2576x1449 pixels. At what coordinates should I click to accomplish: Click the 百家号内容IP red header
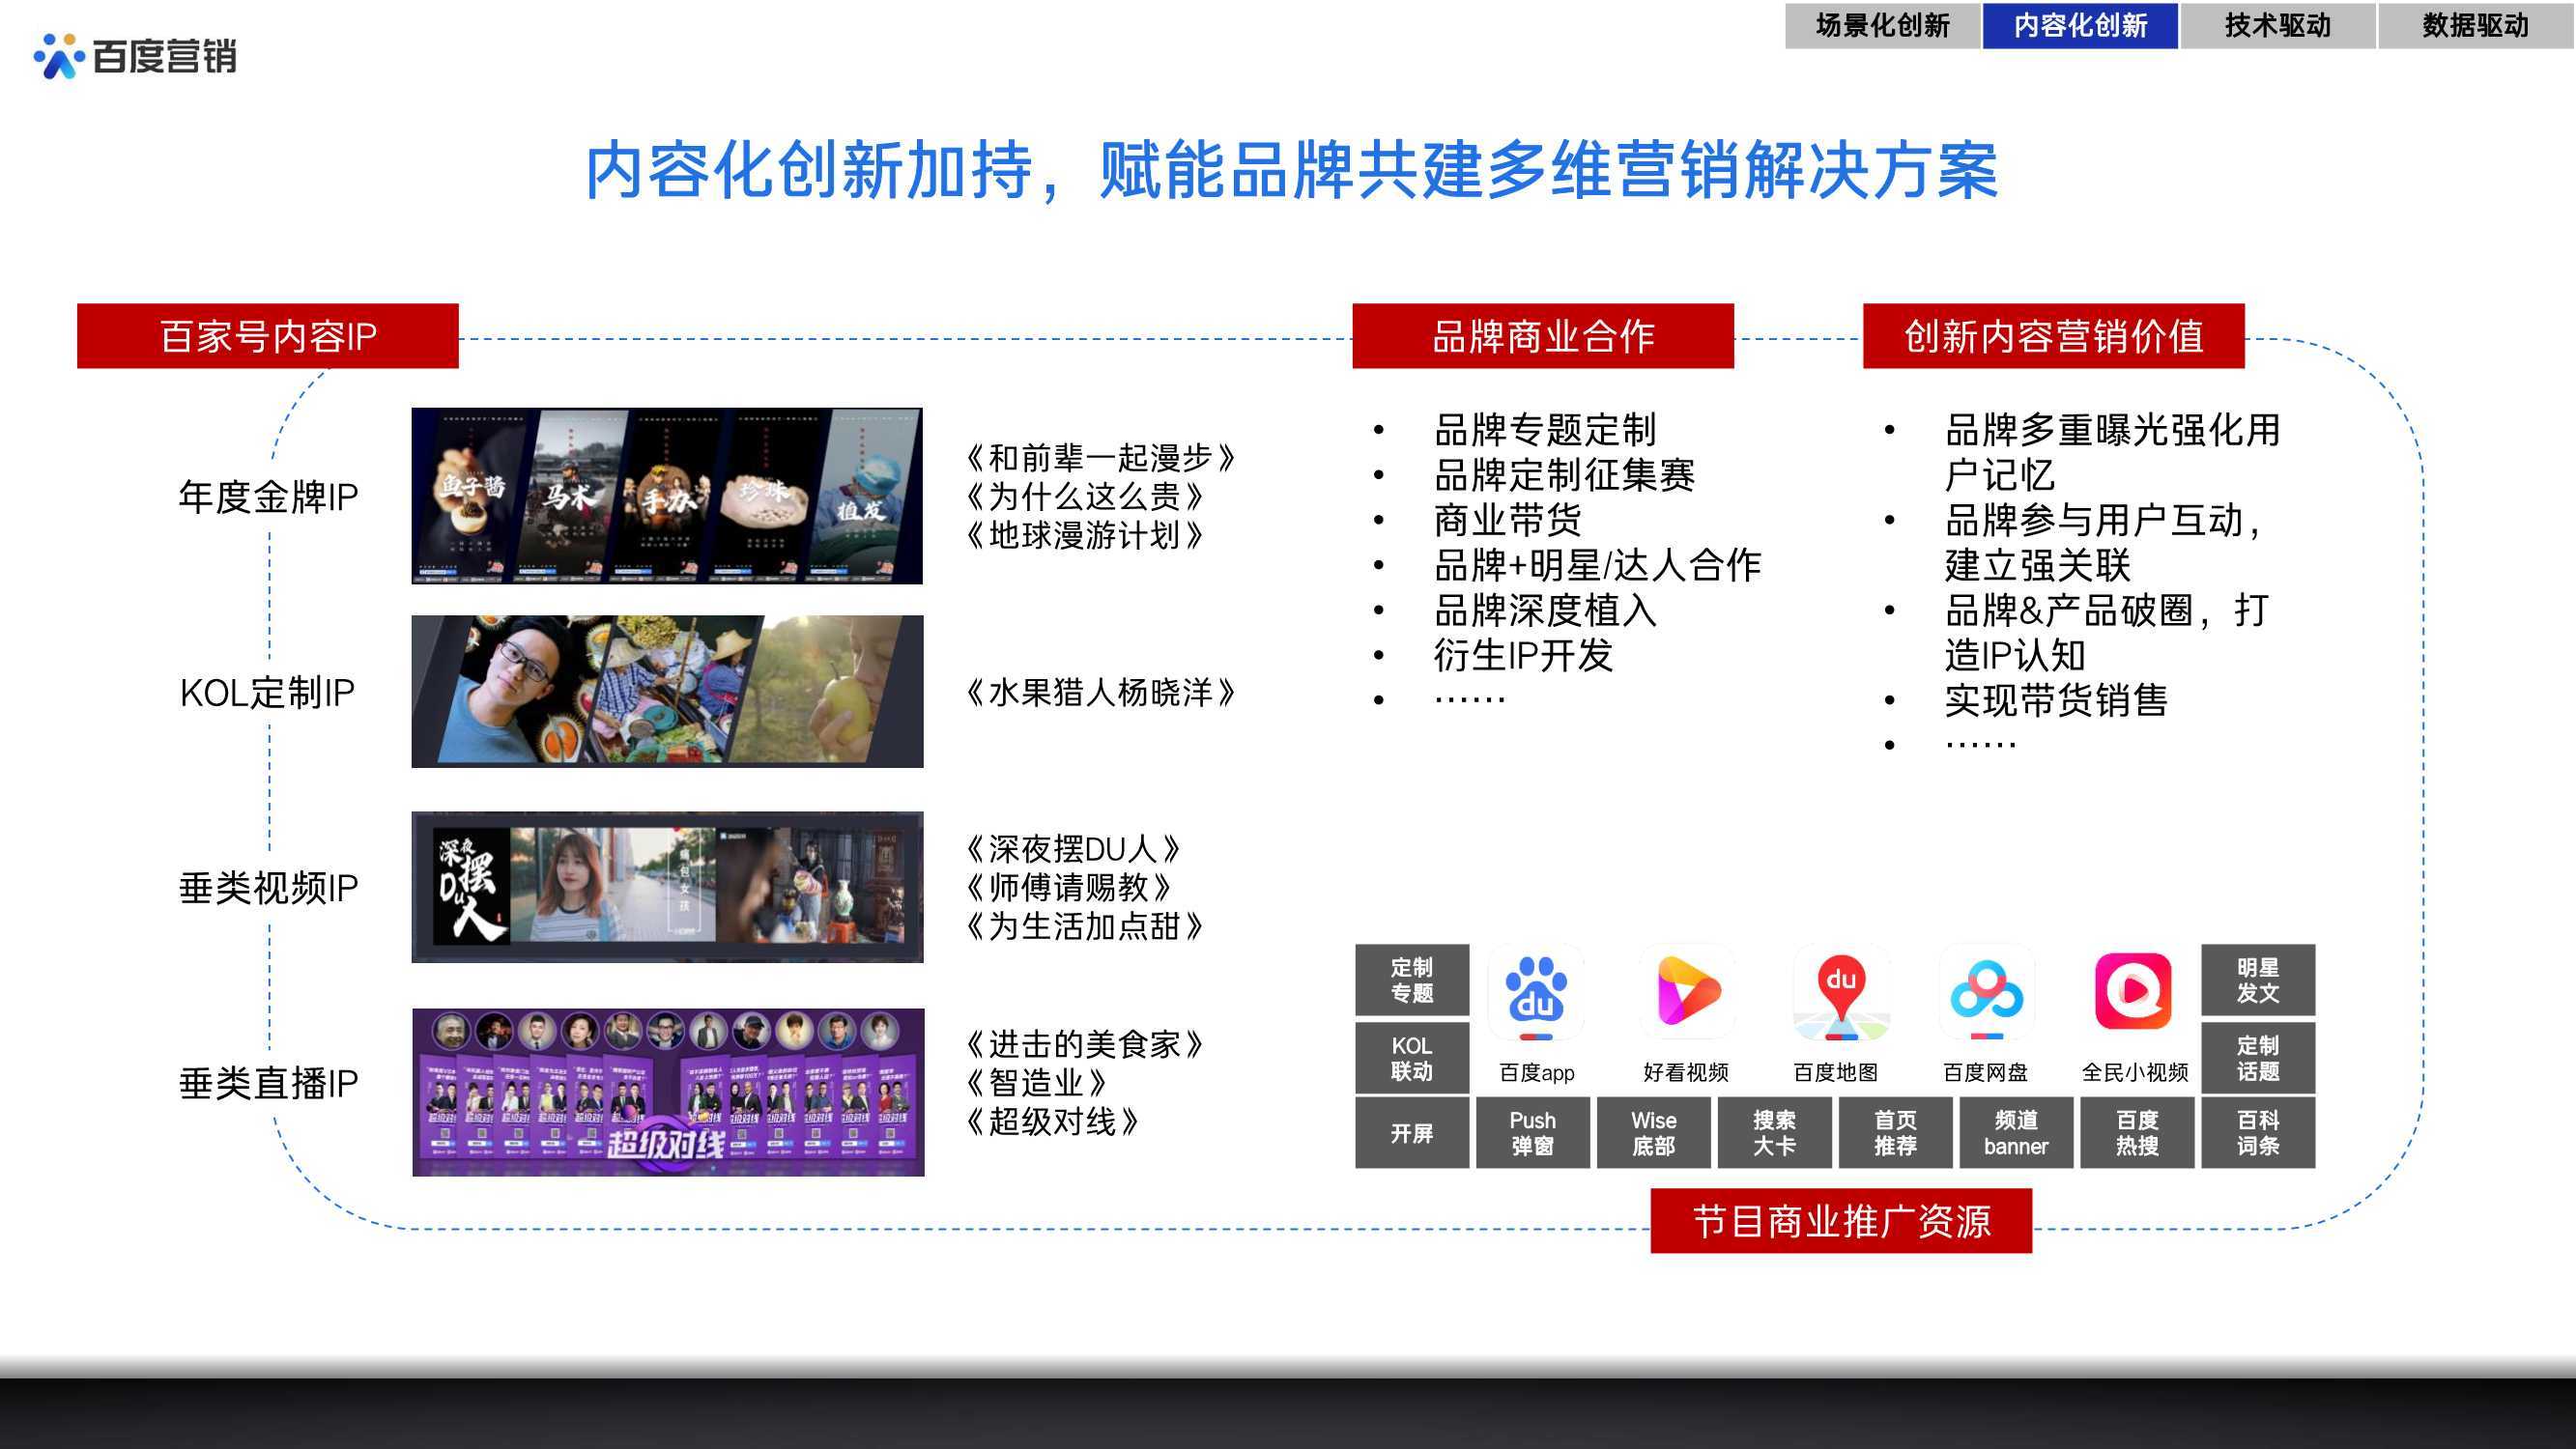[x=268, y=336]
